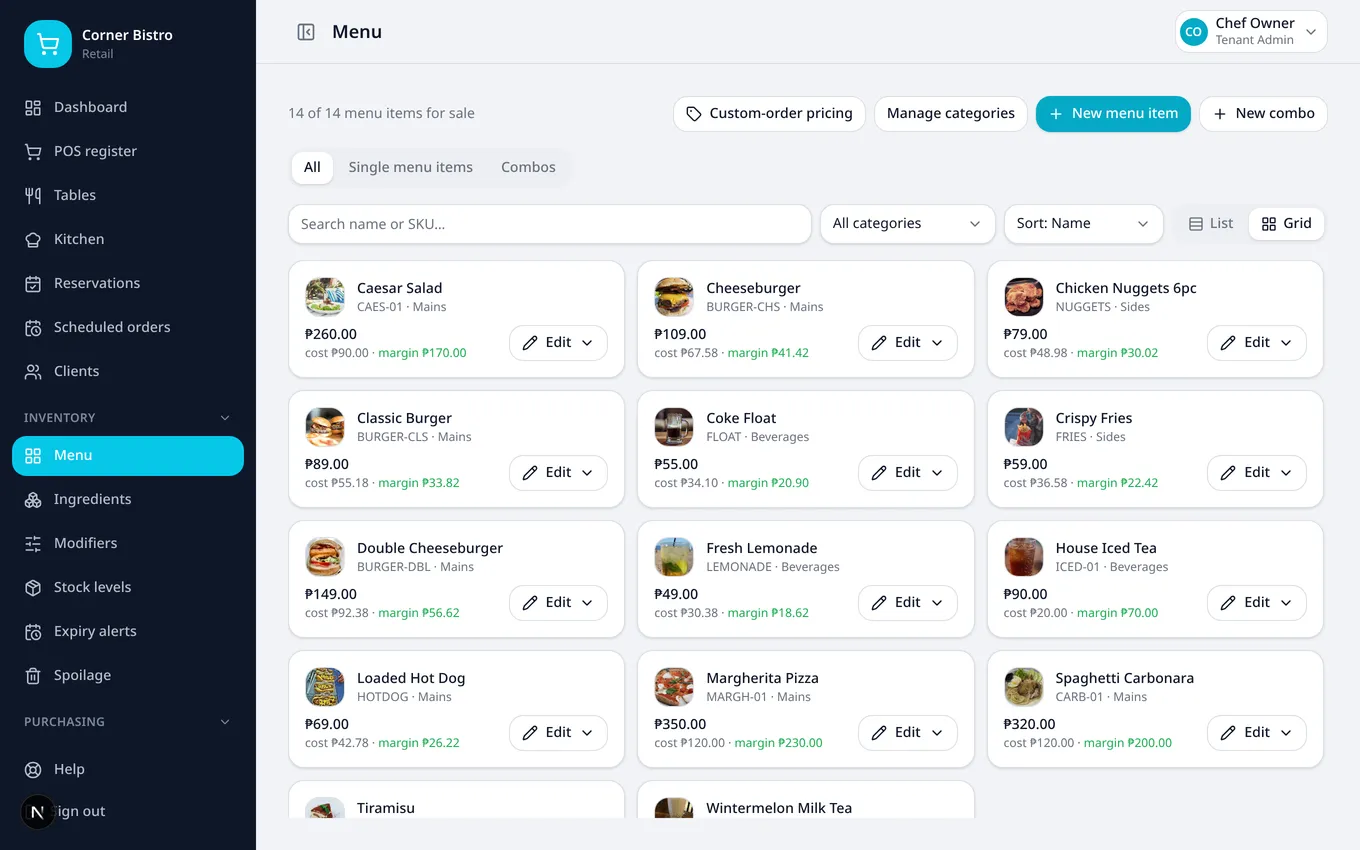Click the Chicken Nuggets 6pc thumbnail

[1024, 297]
